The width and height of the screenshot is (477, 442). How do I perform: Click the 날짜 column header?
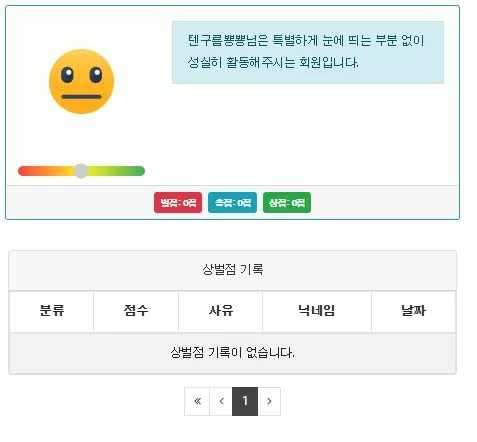(413, 311)
